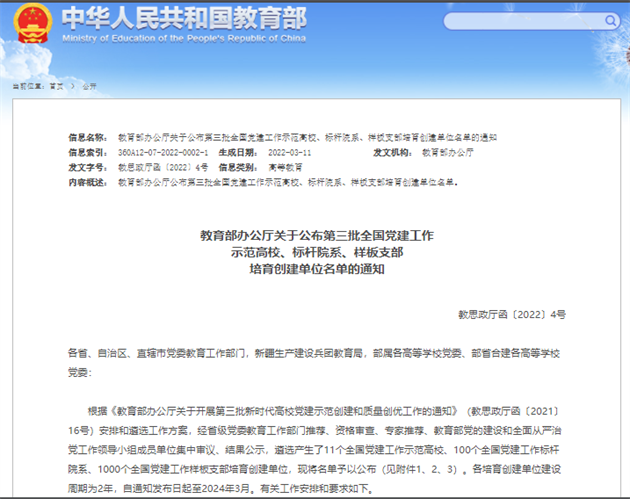Select the 内容概述 summary text

pyautogui.click(x=288, y=182)
